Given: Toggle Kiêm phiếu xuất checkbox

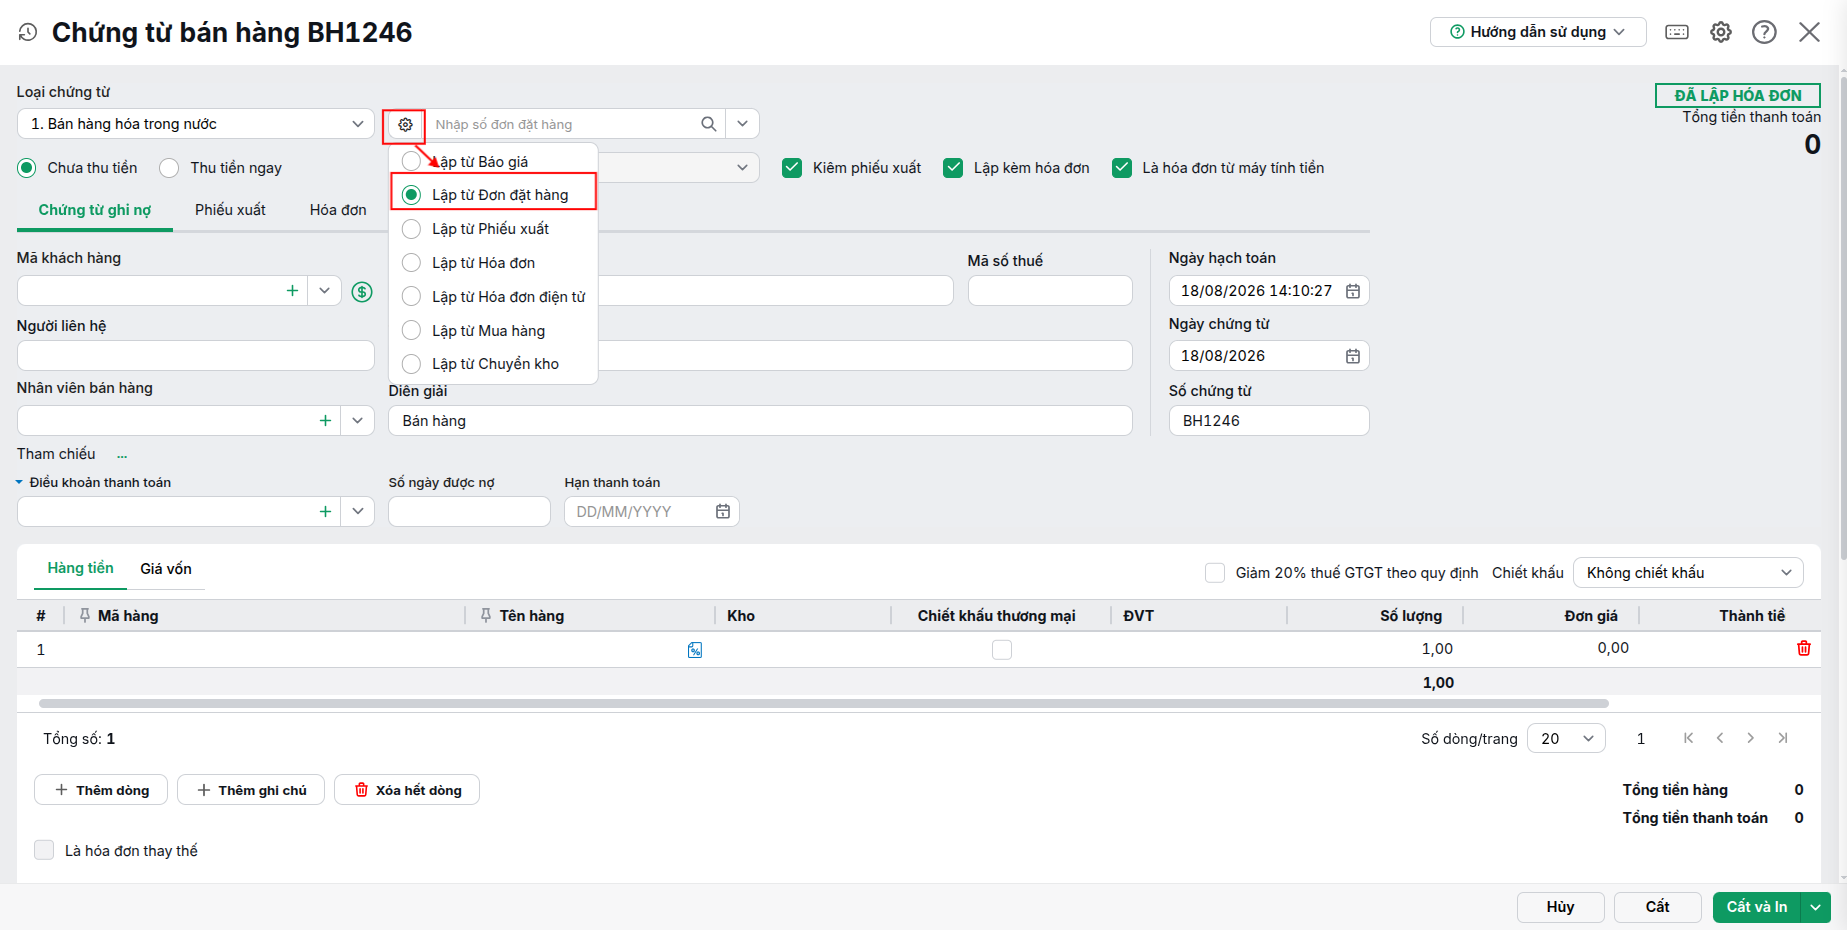Looking at the screenshot, I should tap(792, 168).
